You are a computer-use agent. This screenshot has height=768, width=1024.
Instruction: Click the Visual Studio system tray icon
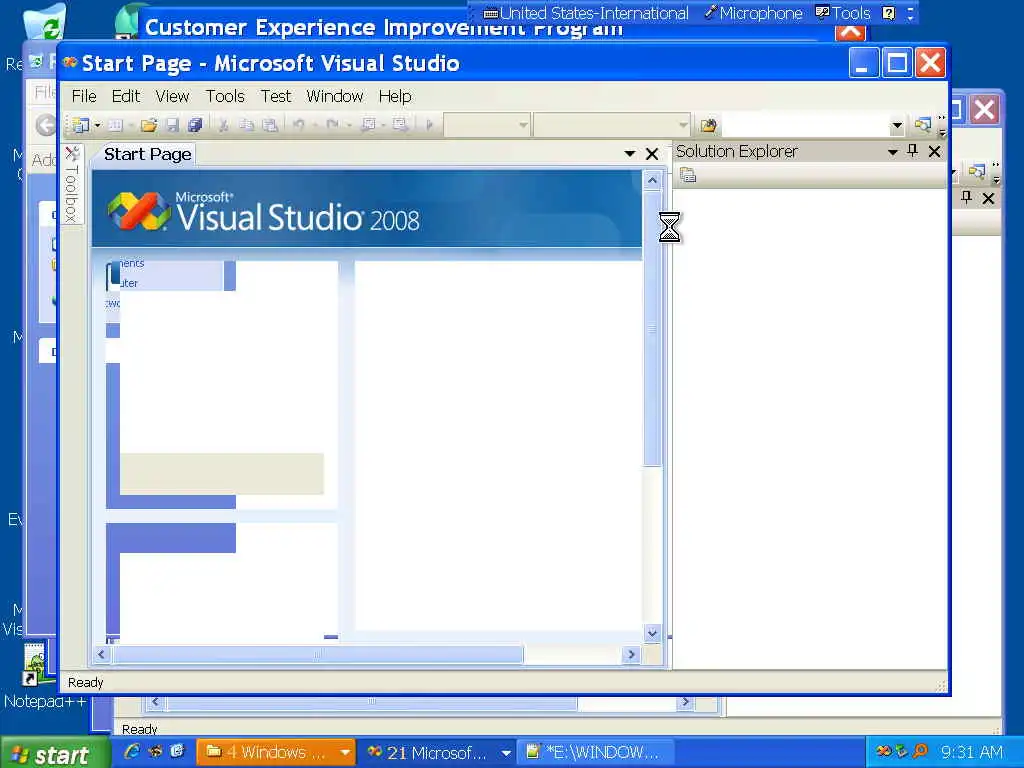tap(883, 751)
